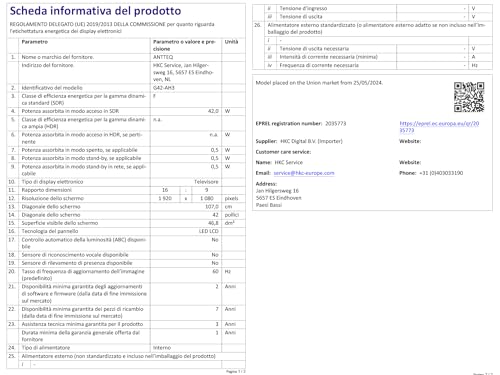Screen dimensions: 500x375
Task: Select the model identifier G42-AH3 cell
Action: (186, 88)
